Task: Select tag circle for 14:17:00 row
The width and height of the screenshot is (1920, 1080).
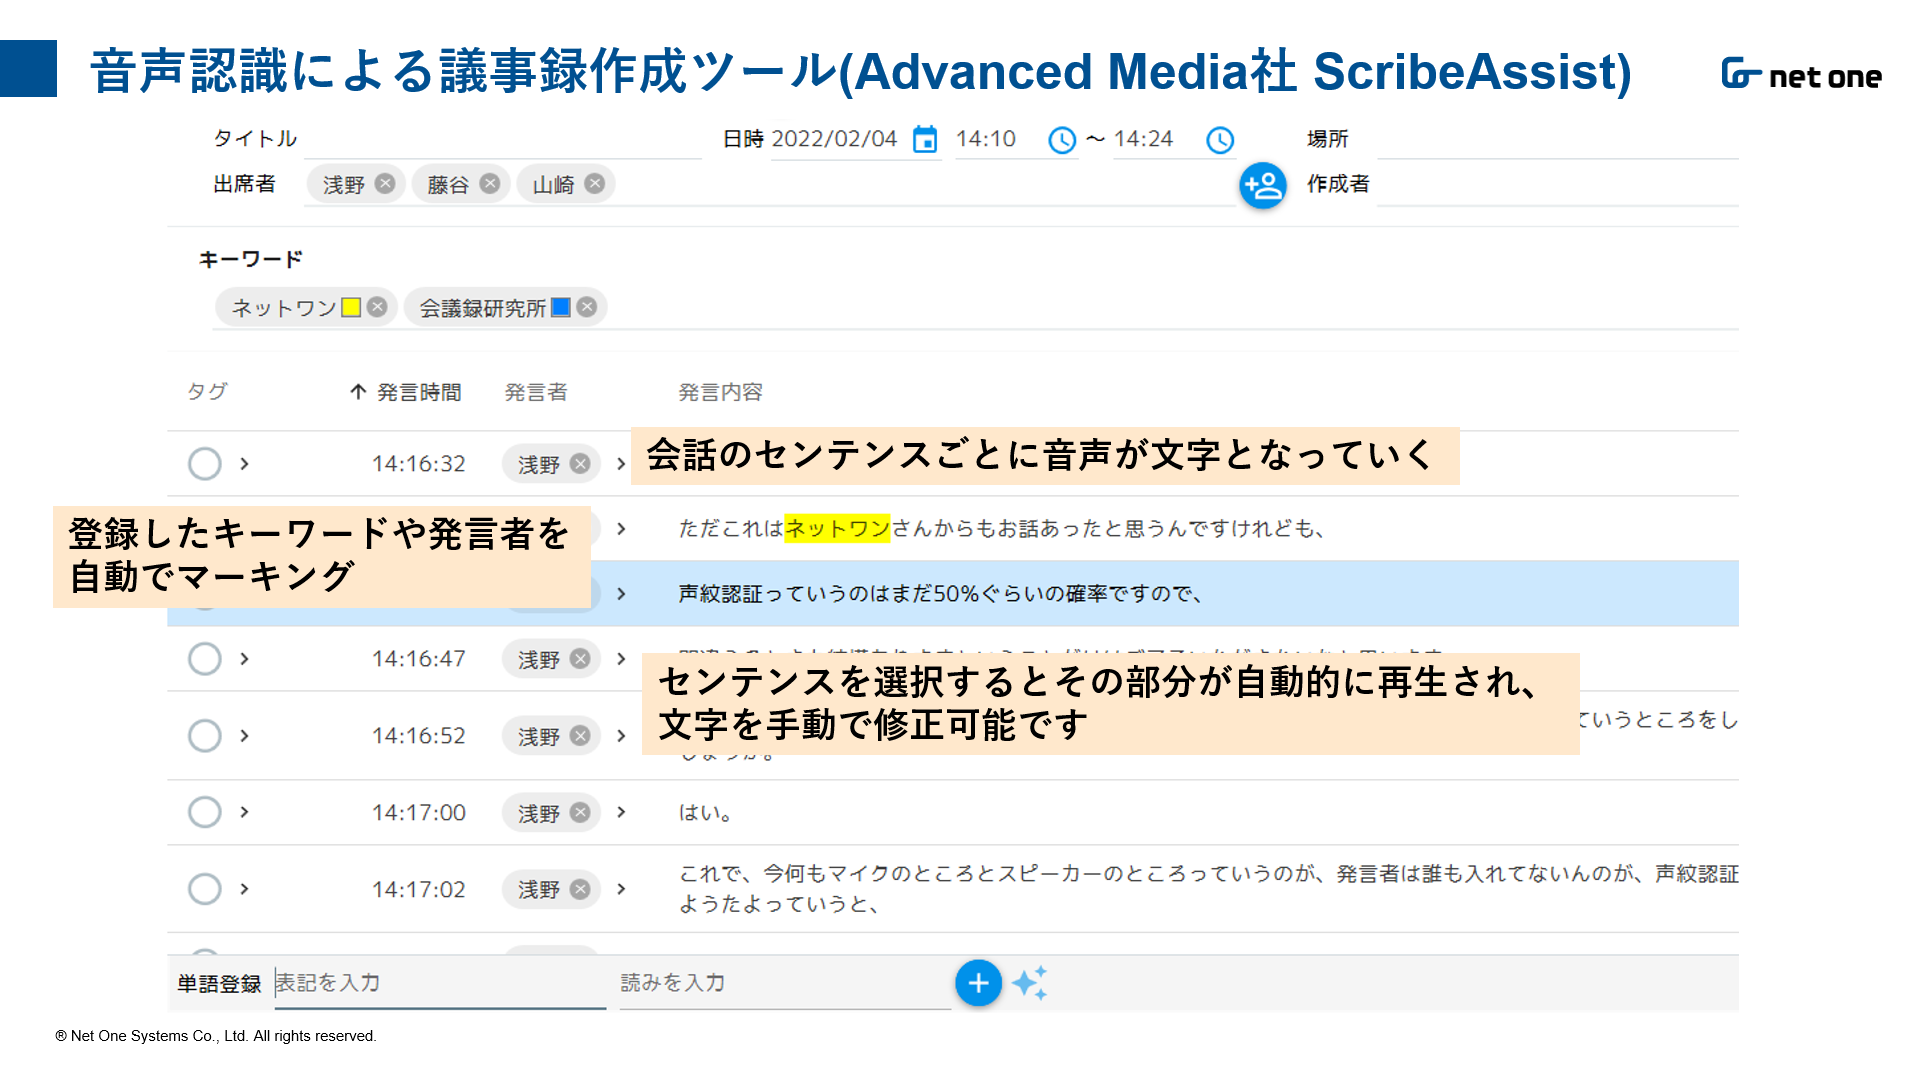Action: 205,812
